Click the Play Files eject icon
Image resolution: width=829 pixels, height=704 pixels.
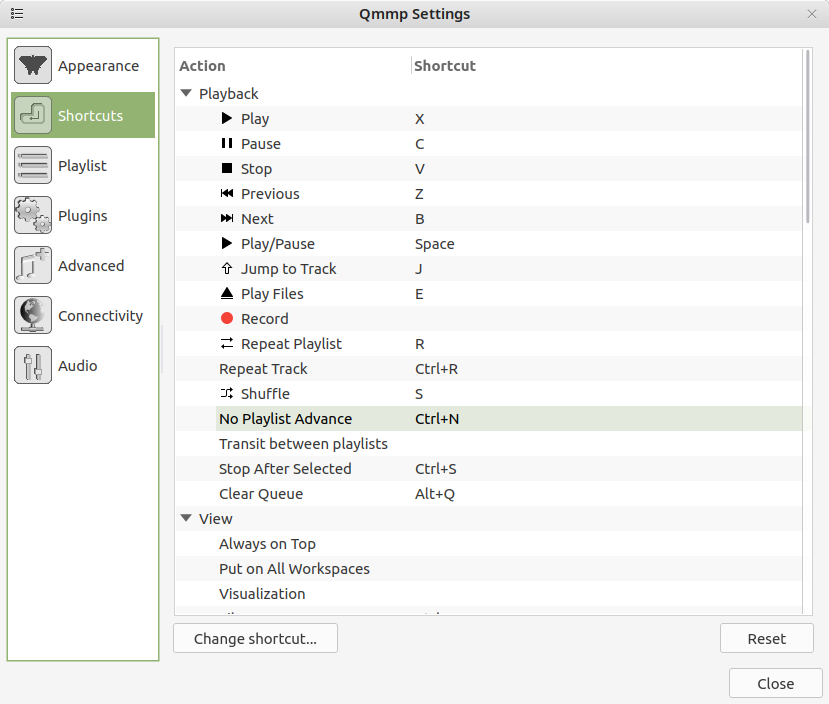pos(227,293)
